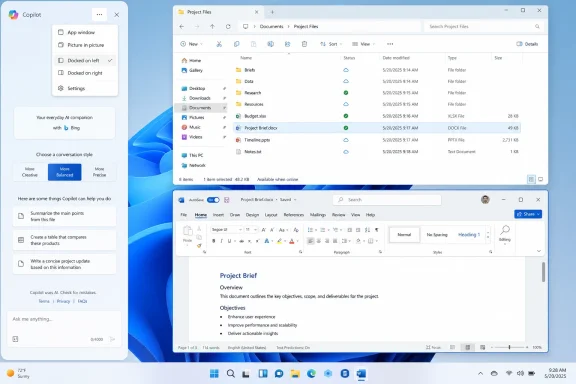The height and width of the screenshot is (384, 576).
Task: Click the Share icon in File Explorer toolbar
Action: point(287,44)
